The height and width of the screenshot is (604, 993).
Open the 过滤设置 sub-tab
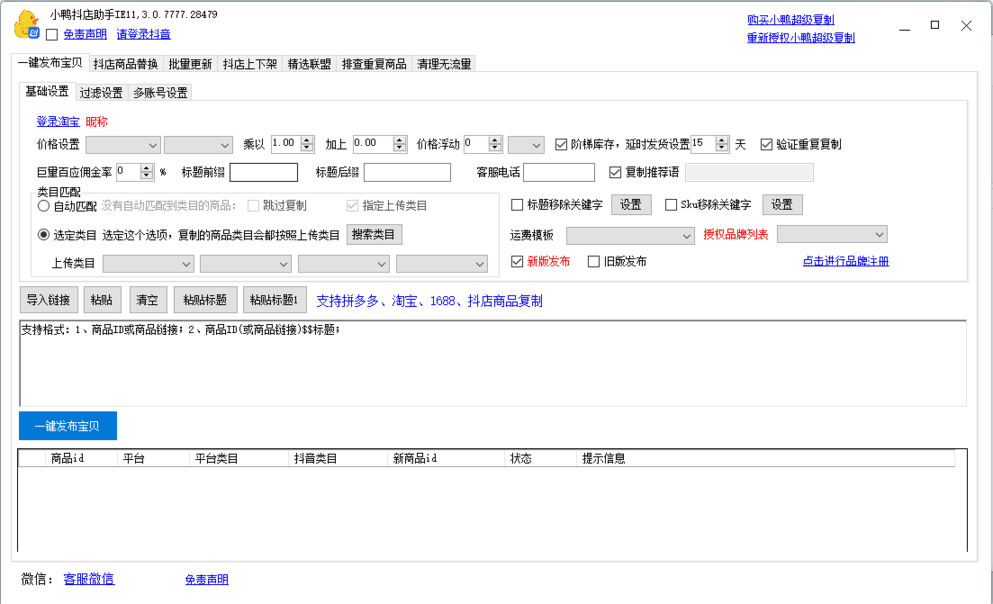click(x=101, y=93)
